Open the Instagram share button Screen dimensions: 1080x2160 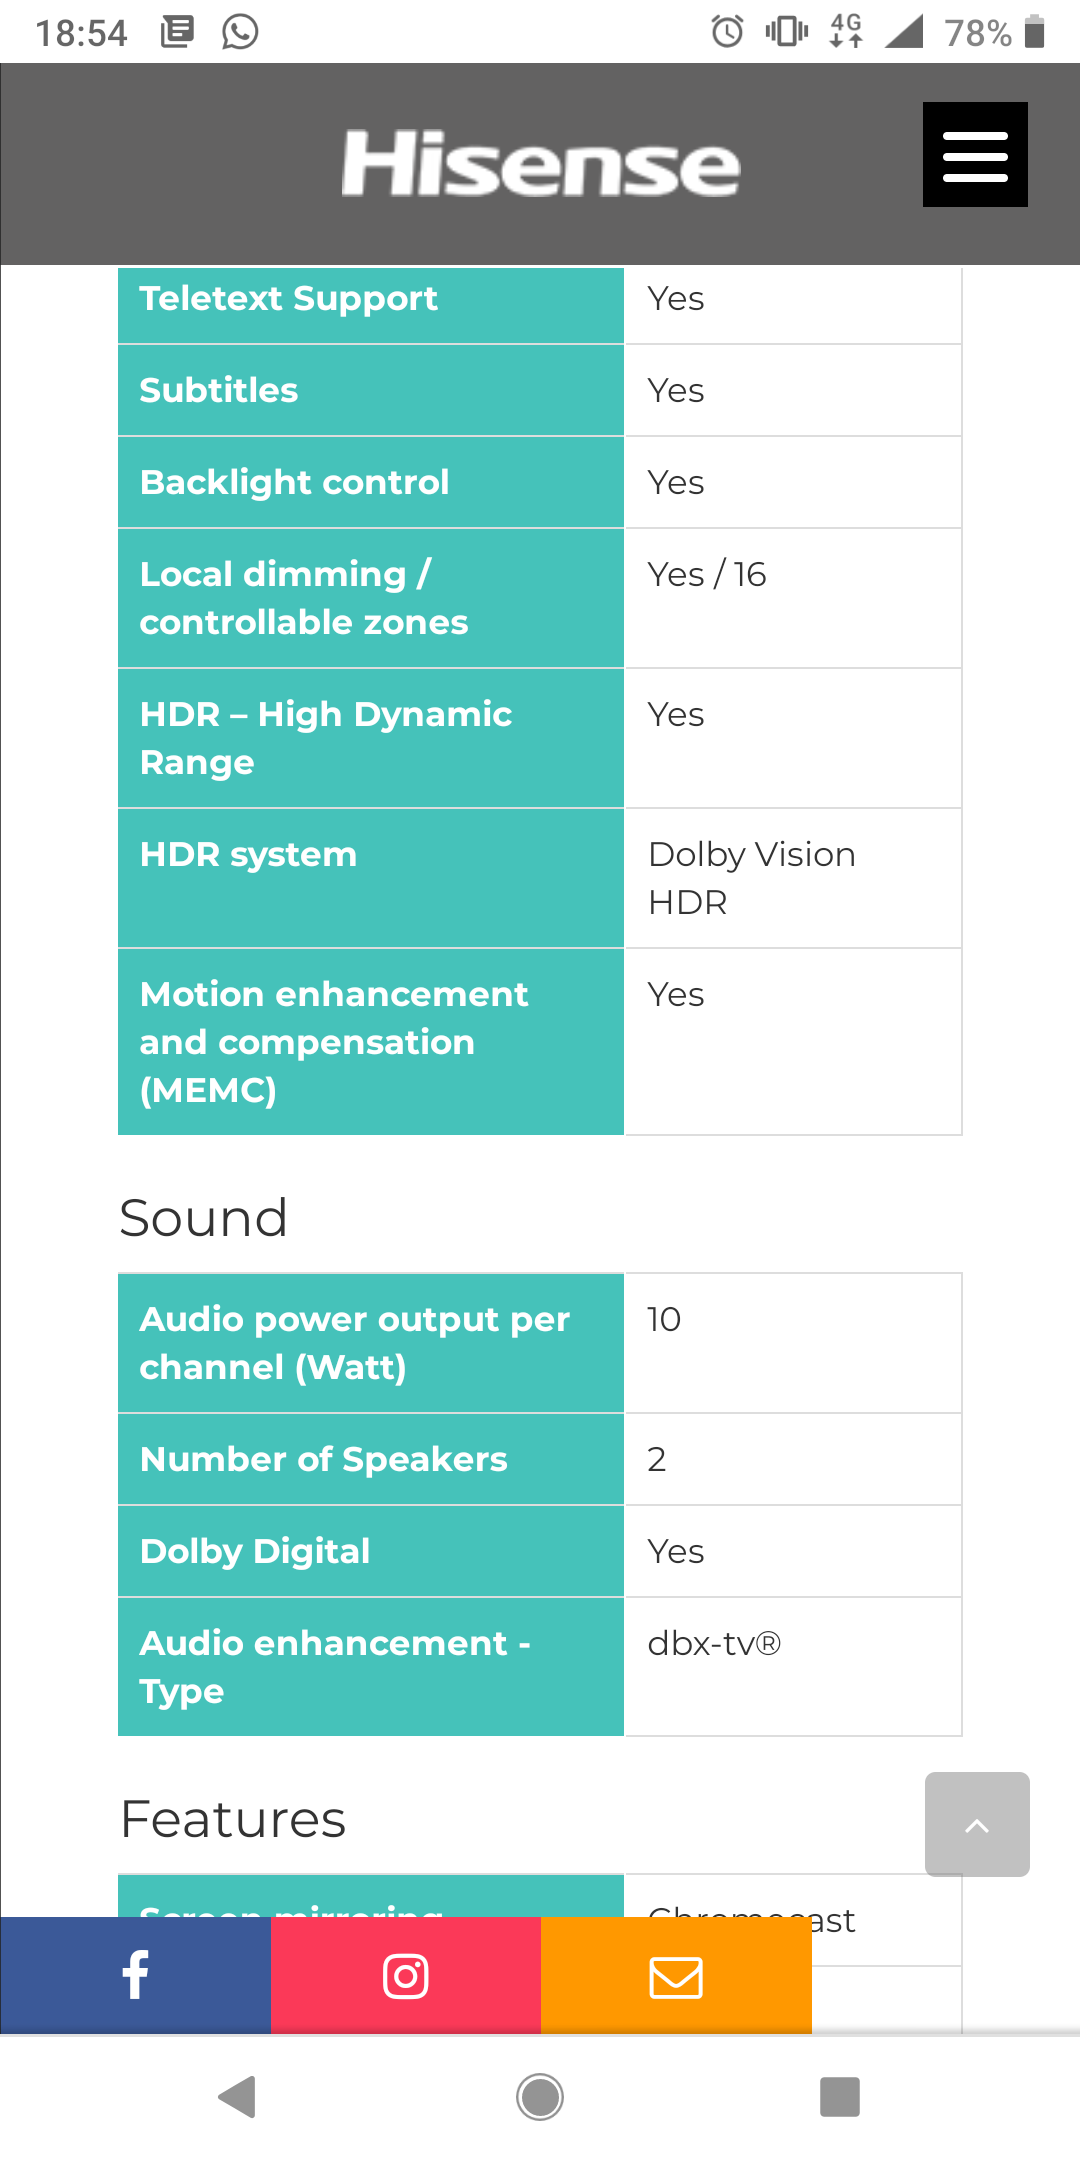coord(406,1975)
